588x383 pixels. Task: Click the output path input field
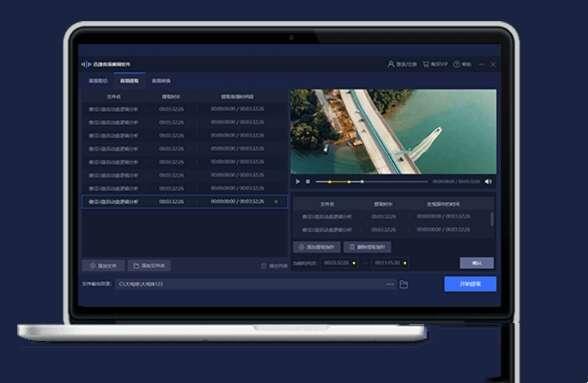point(250,284)
